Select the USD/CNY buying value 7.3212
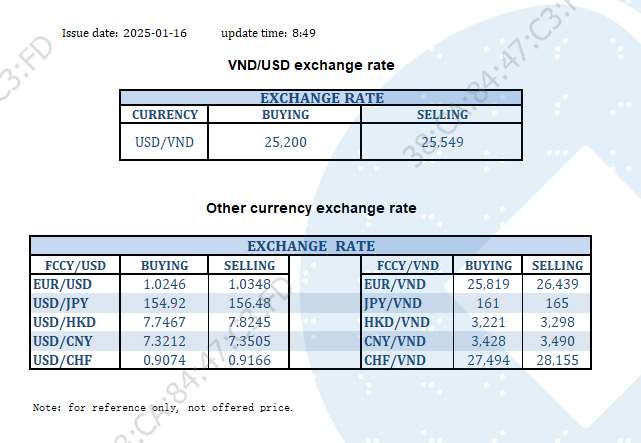The width and height of the screenshot is (641, 443). [x=165, y=341]
